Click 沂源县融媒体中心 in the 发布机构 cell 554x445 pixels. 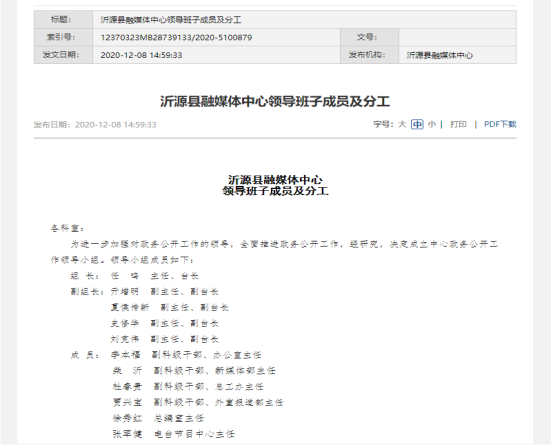point(440,55)
